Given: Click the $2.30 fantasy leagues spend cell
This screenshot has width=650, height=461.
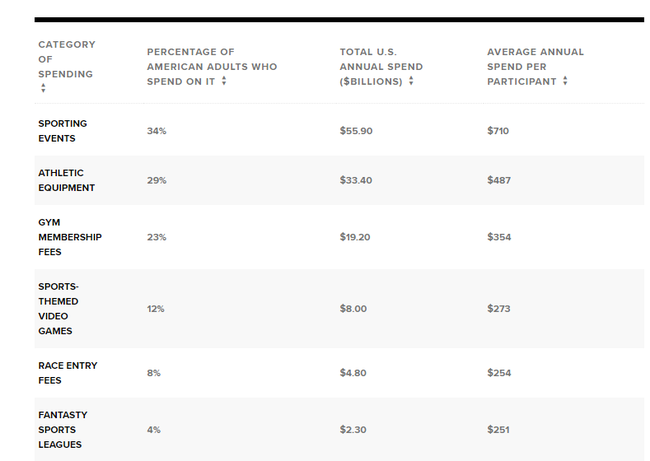Looking at the screenshot, I should pyautogui.click(x=353, y=430).
